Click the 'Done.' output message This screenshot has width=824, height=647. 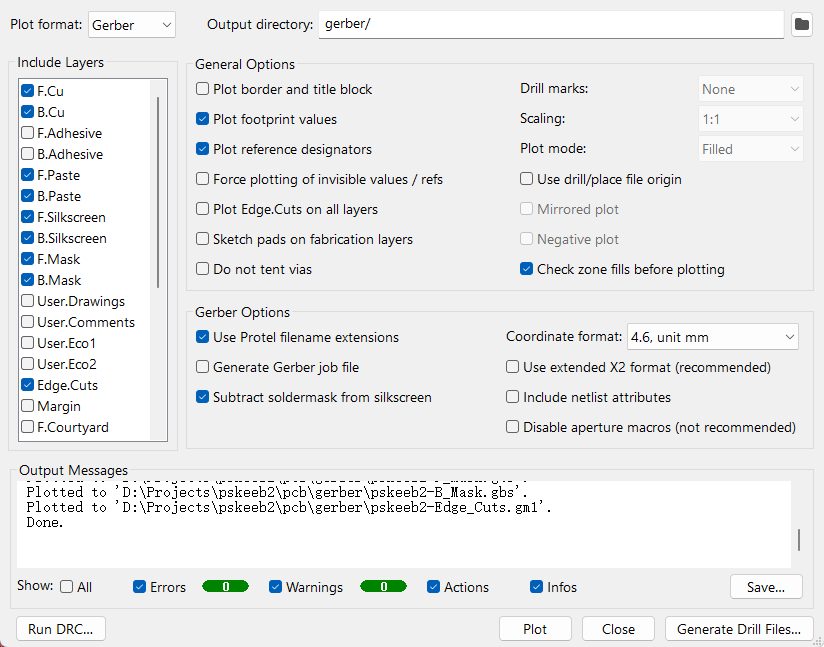(x=45, y=522)
